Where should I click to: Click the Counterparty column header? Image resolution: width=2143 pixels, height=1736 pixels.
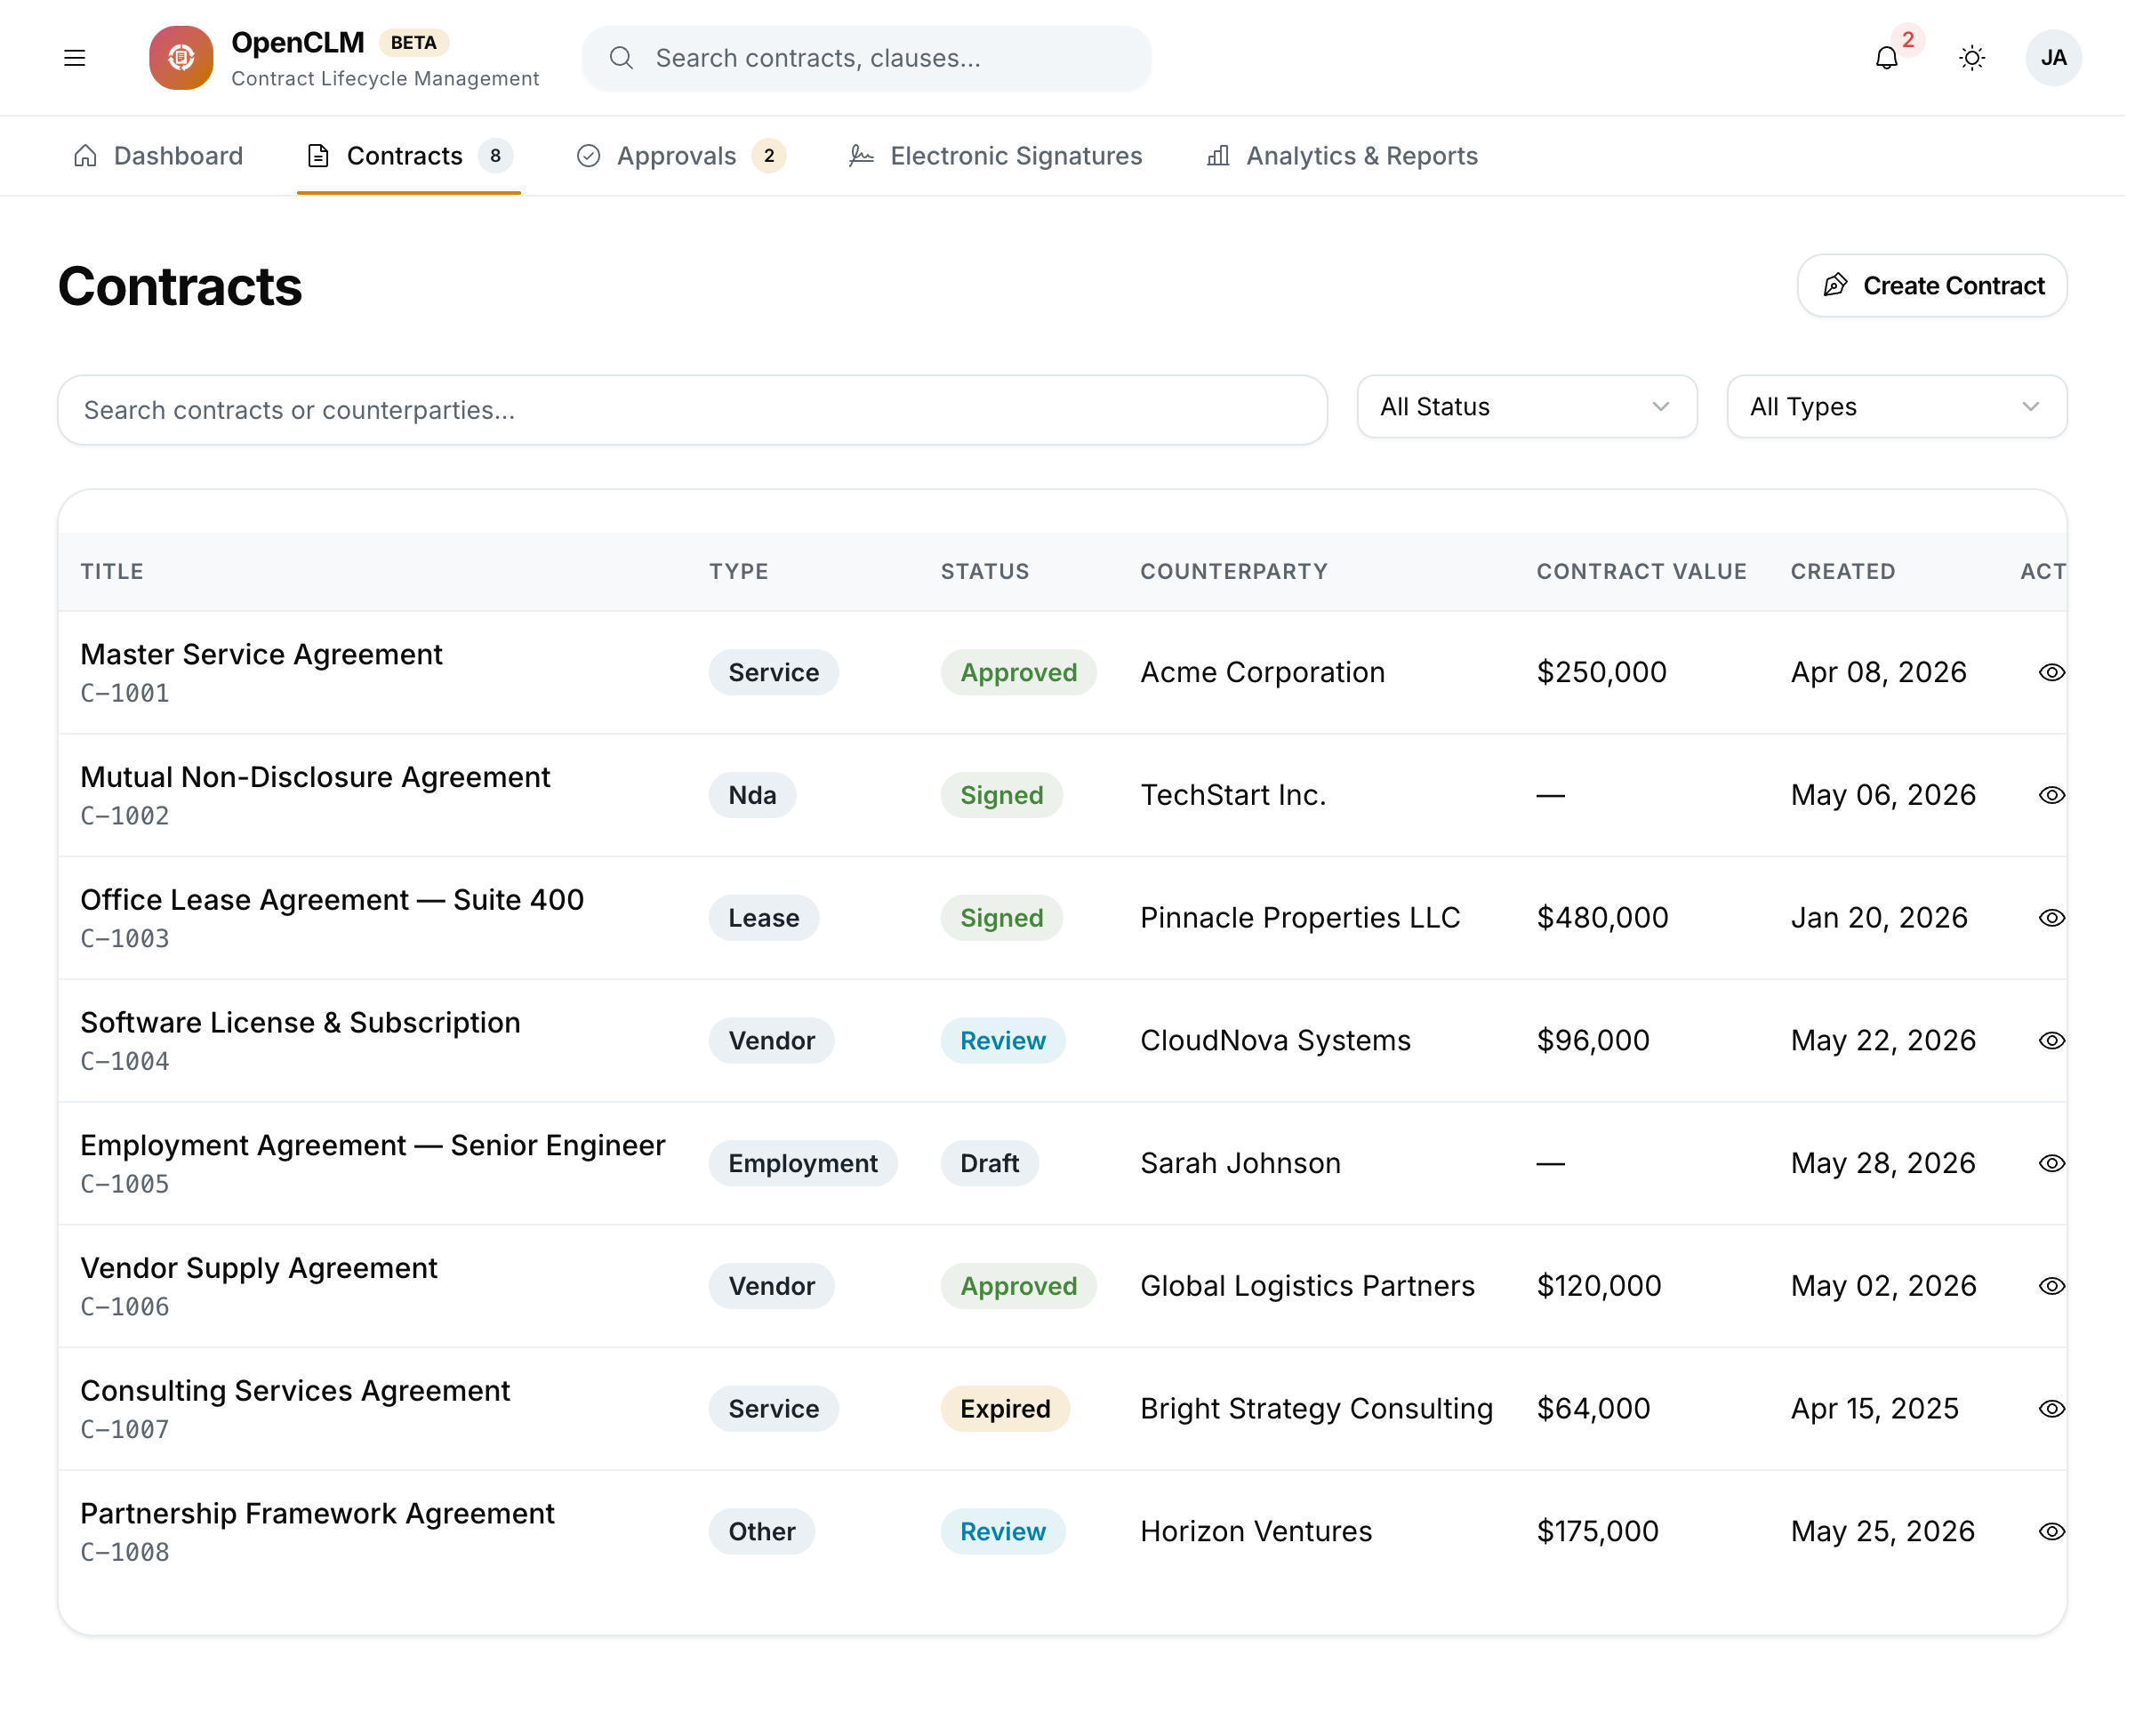coord(1234,572)
